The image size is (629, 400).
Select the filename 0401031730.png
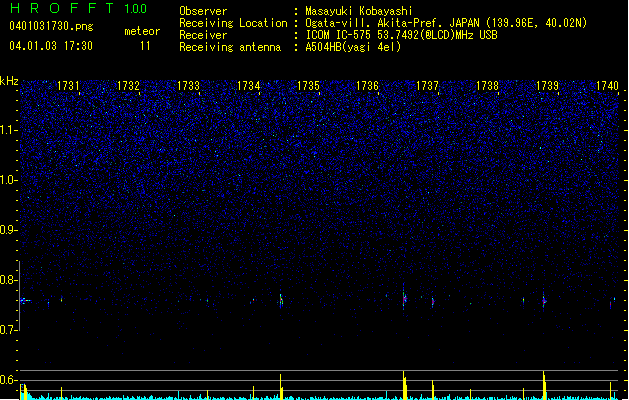(51, 27)
